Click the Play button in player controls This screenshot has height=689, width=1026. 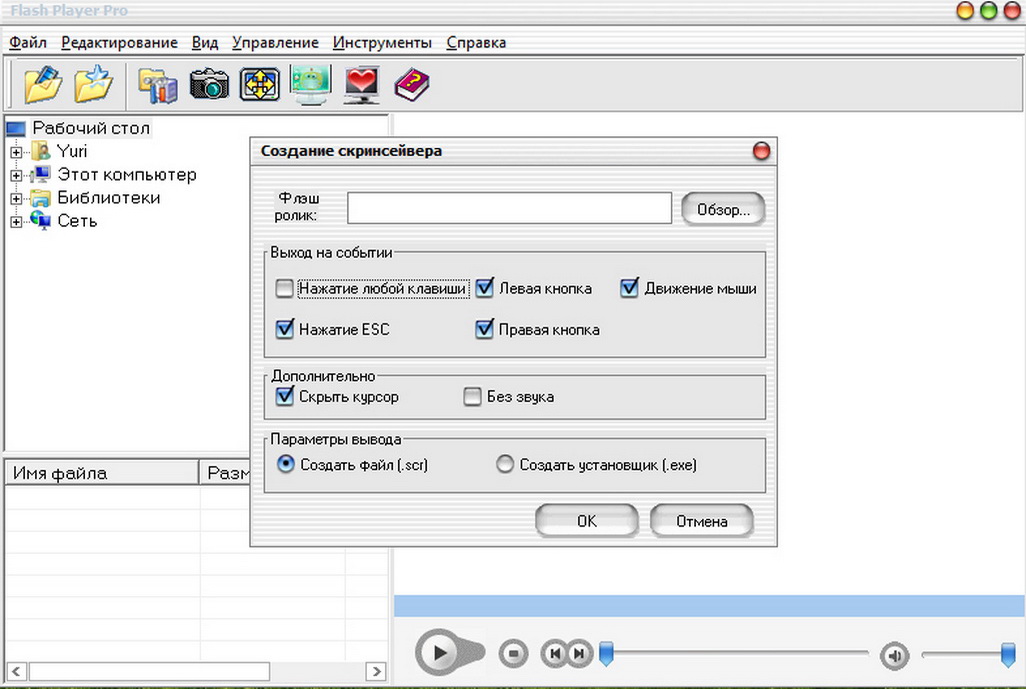[x=439, y=652]
